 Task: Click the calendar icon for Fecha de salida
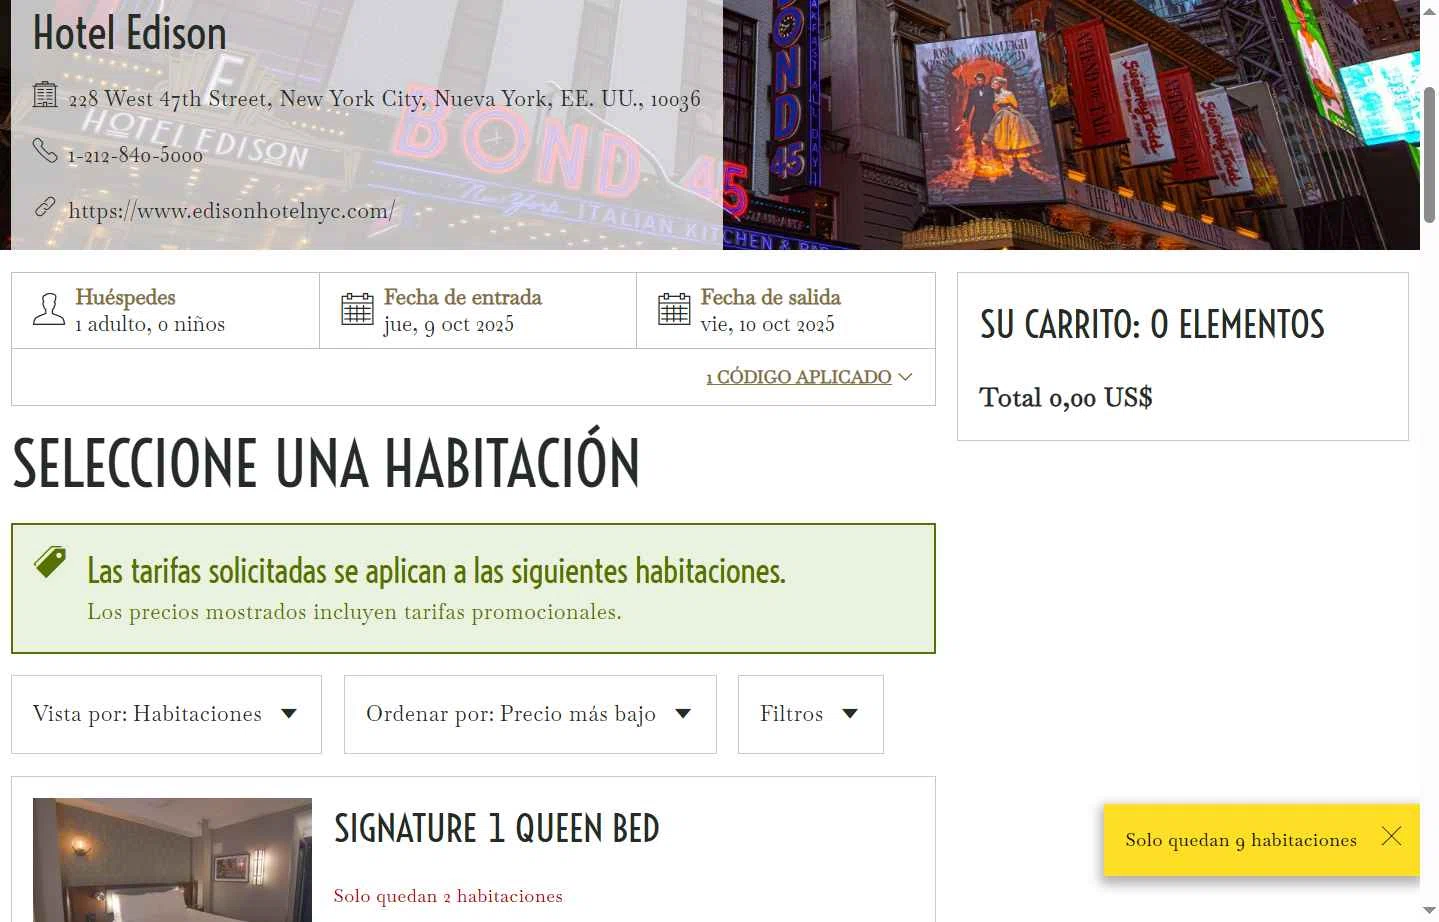[x=674, y=310]
